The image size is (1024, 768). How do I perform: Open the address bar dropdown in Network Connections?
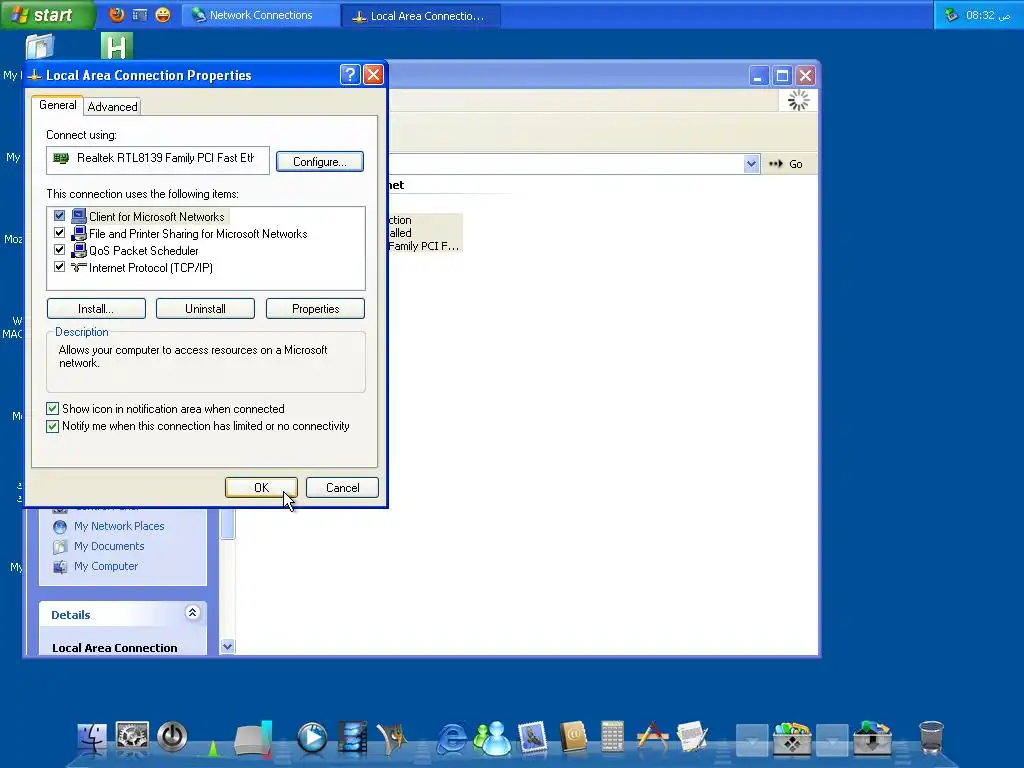(751, 164)
